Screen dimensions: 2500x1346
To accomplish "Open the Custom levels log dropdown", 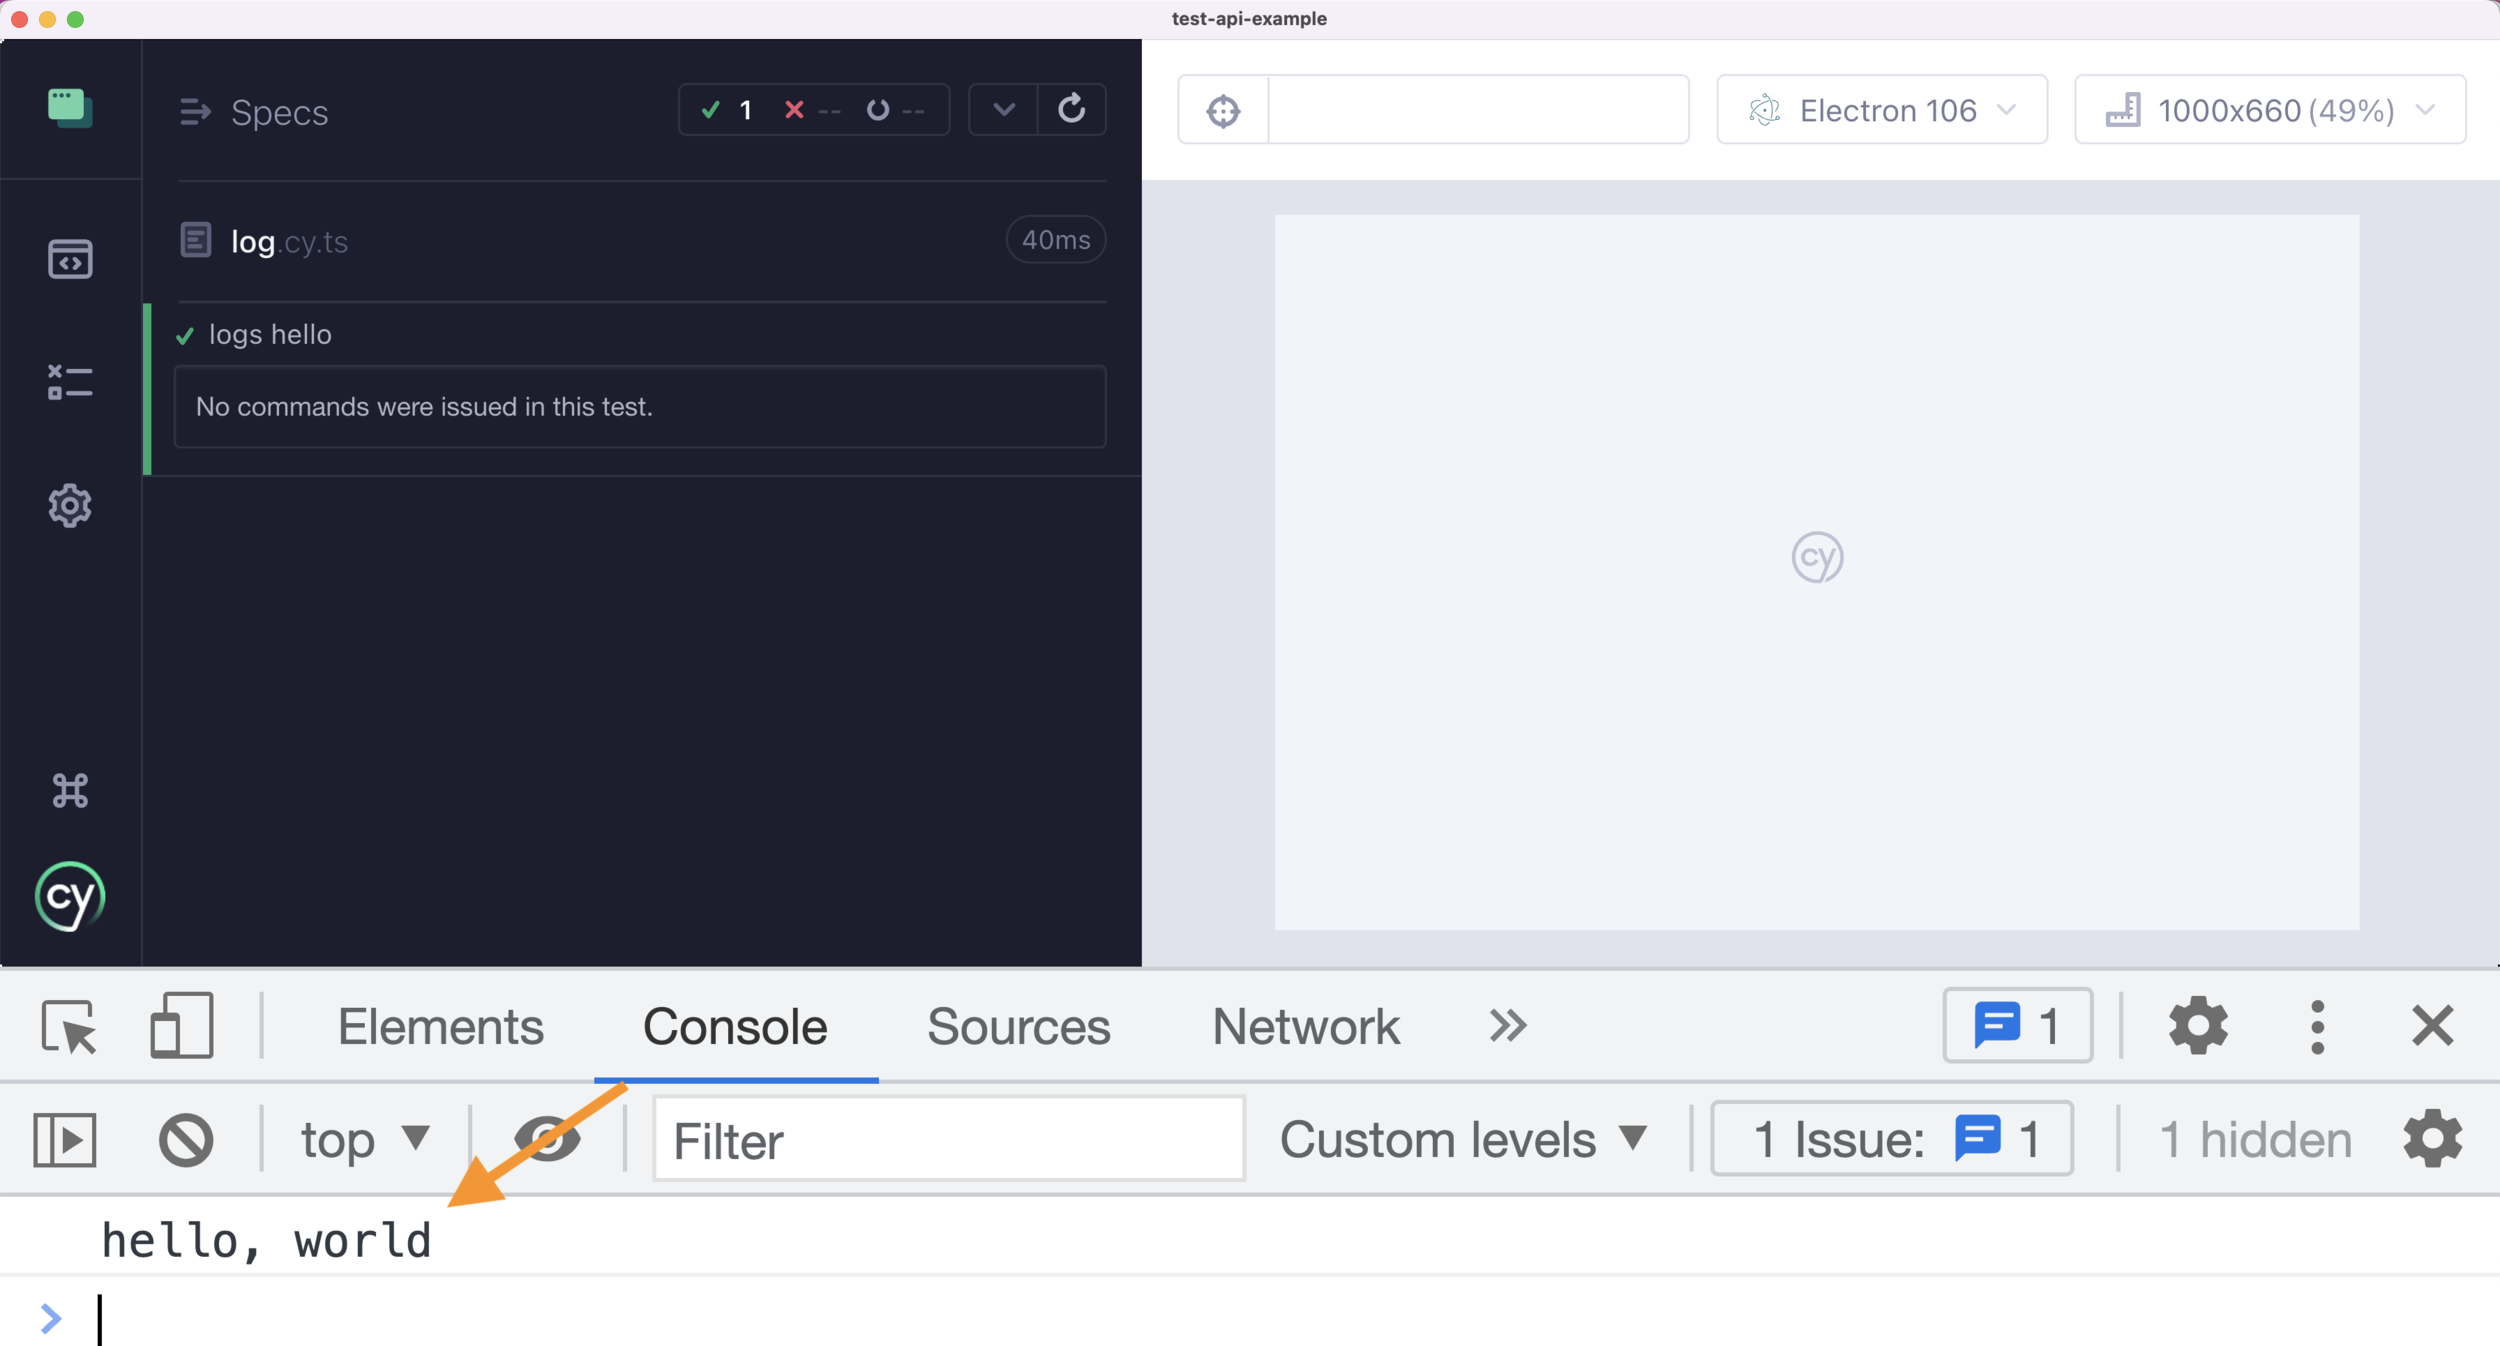I will coord(1462,1139).
